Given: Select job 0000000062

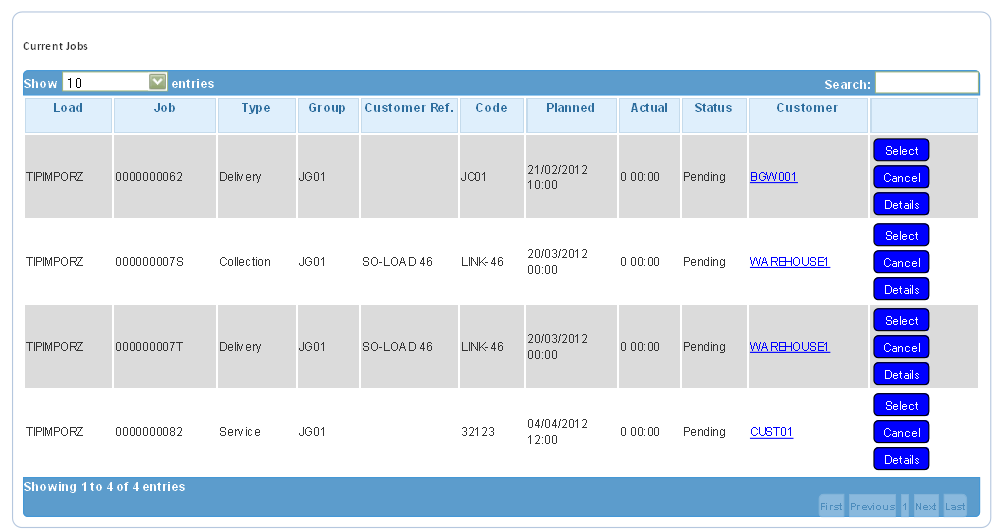Looking at the screenshot, I should 901,151.
